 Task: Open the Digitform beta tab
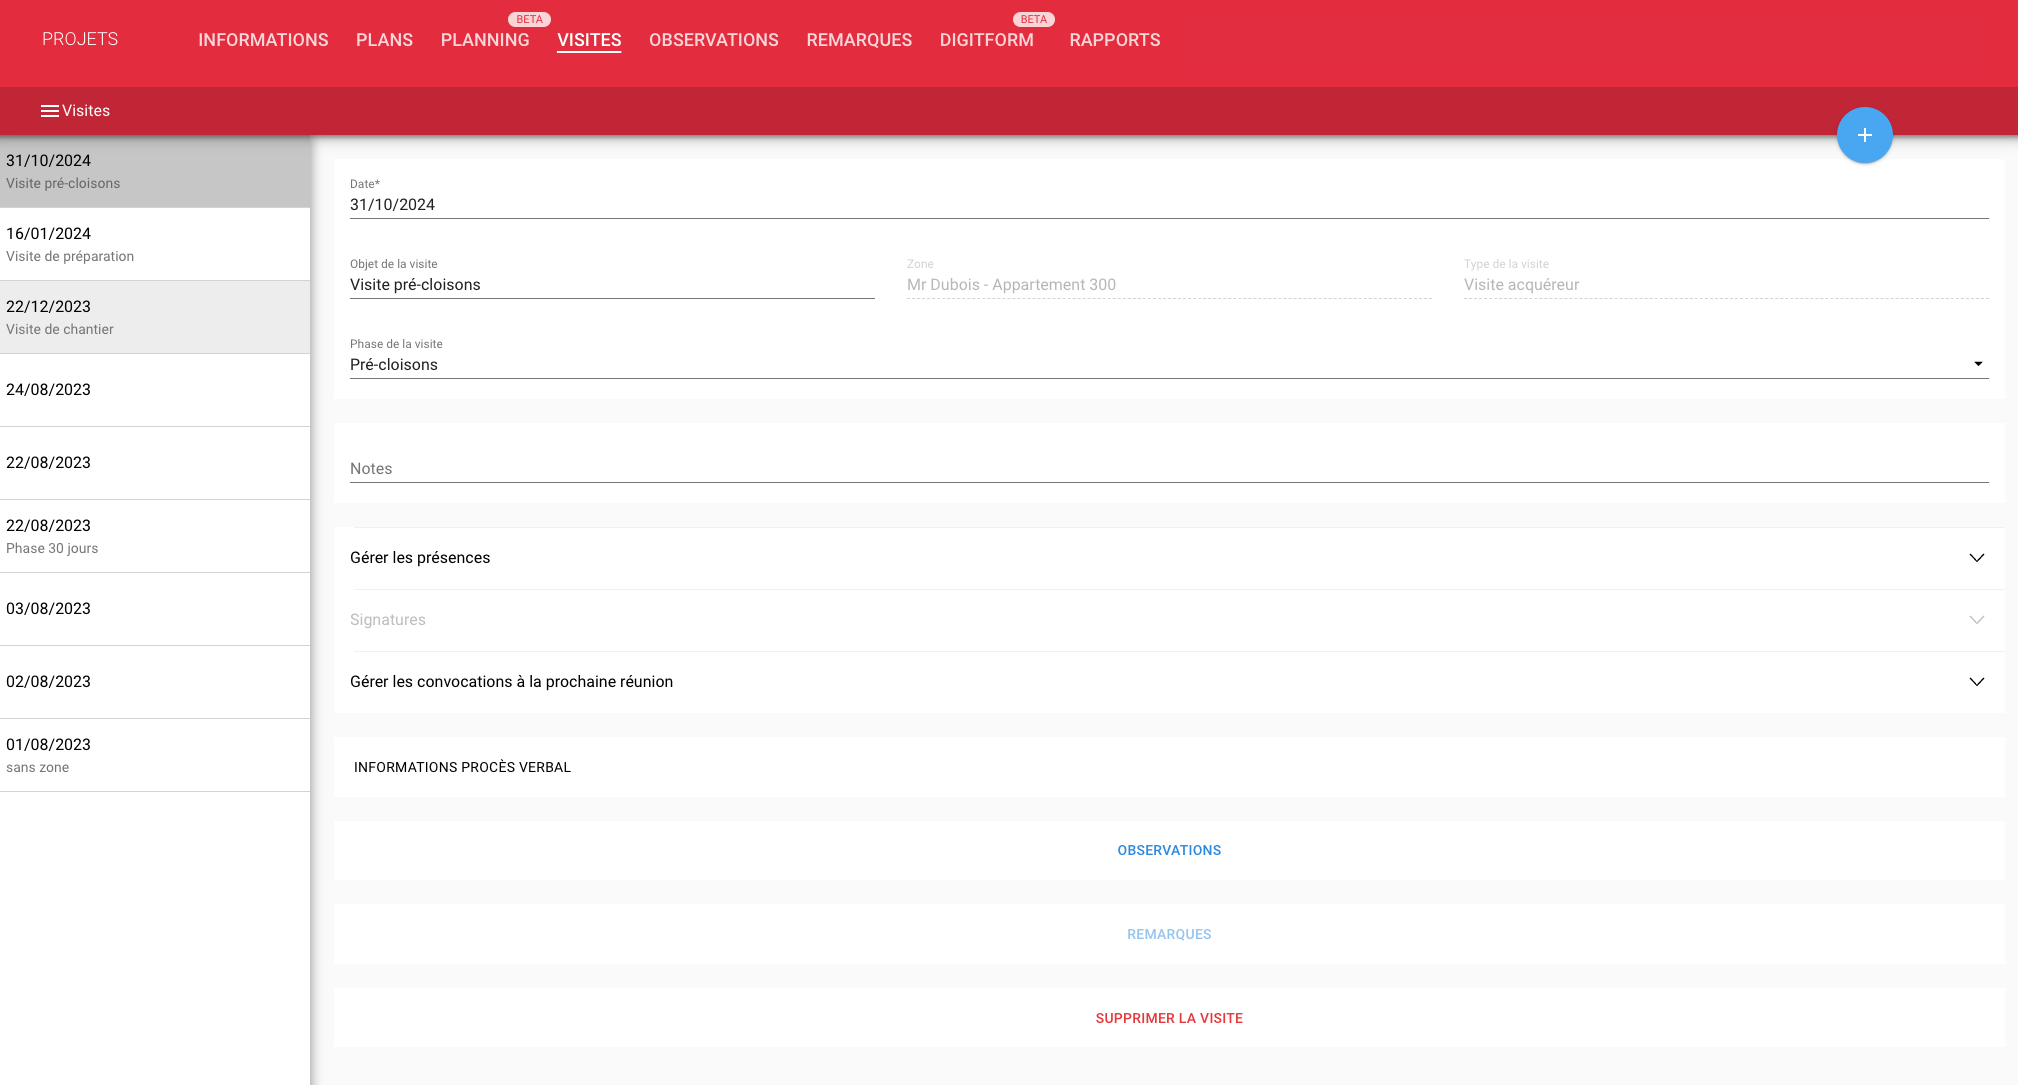(x=986, y=40)
